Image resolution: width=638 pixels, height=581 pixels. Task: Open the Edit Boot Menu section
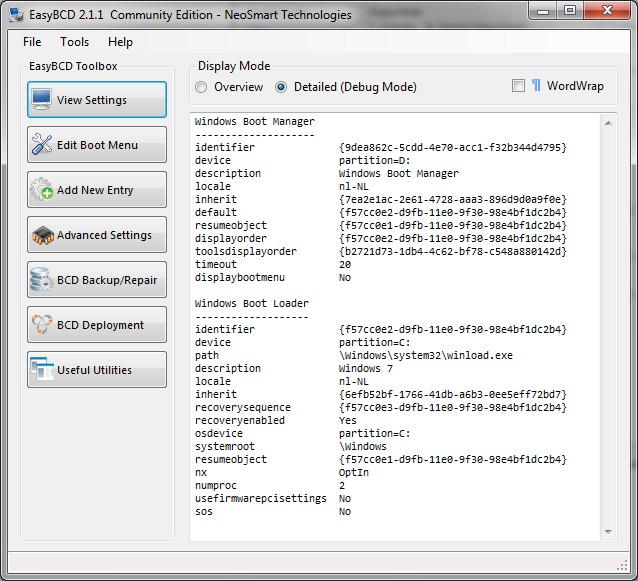pyautogui.click(x=97, y=144)
